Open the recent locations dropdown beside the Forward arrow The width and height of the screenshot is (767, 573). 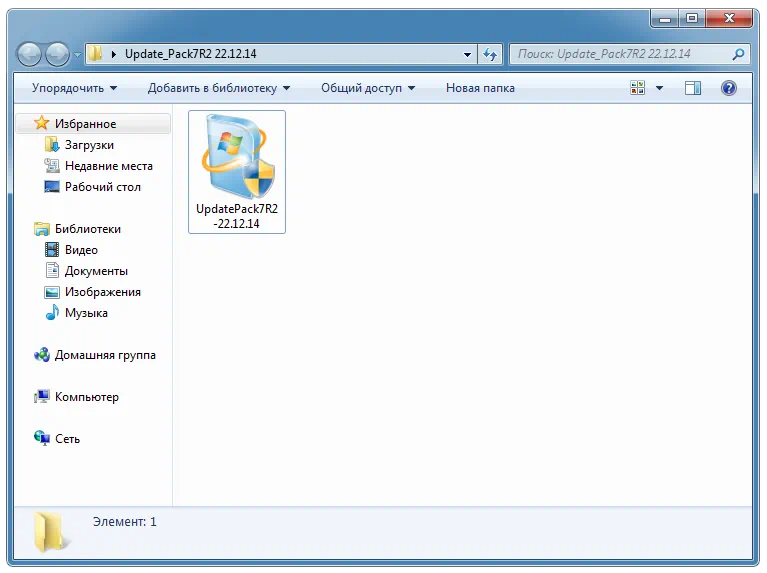(77, 55)
